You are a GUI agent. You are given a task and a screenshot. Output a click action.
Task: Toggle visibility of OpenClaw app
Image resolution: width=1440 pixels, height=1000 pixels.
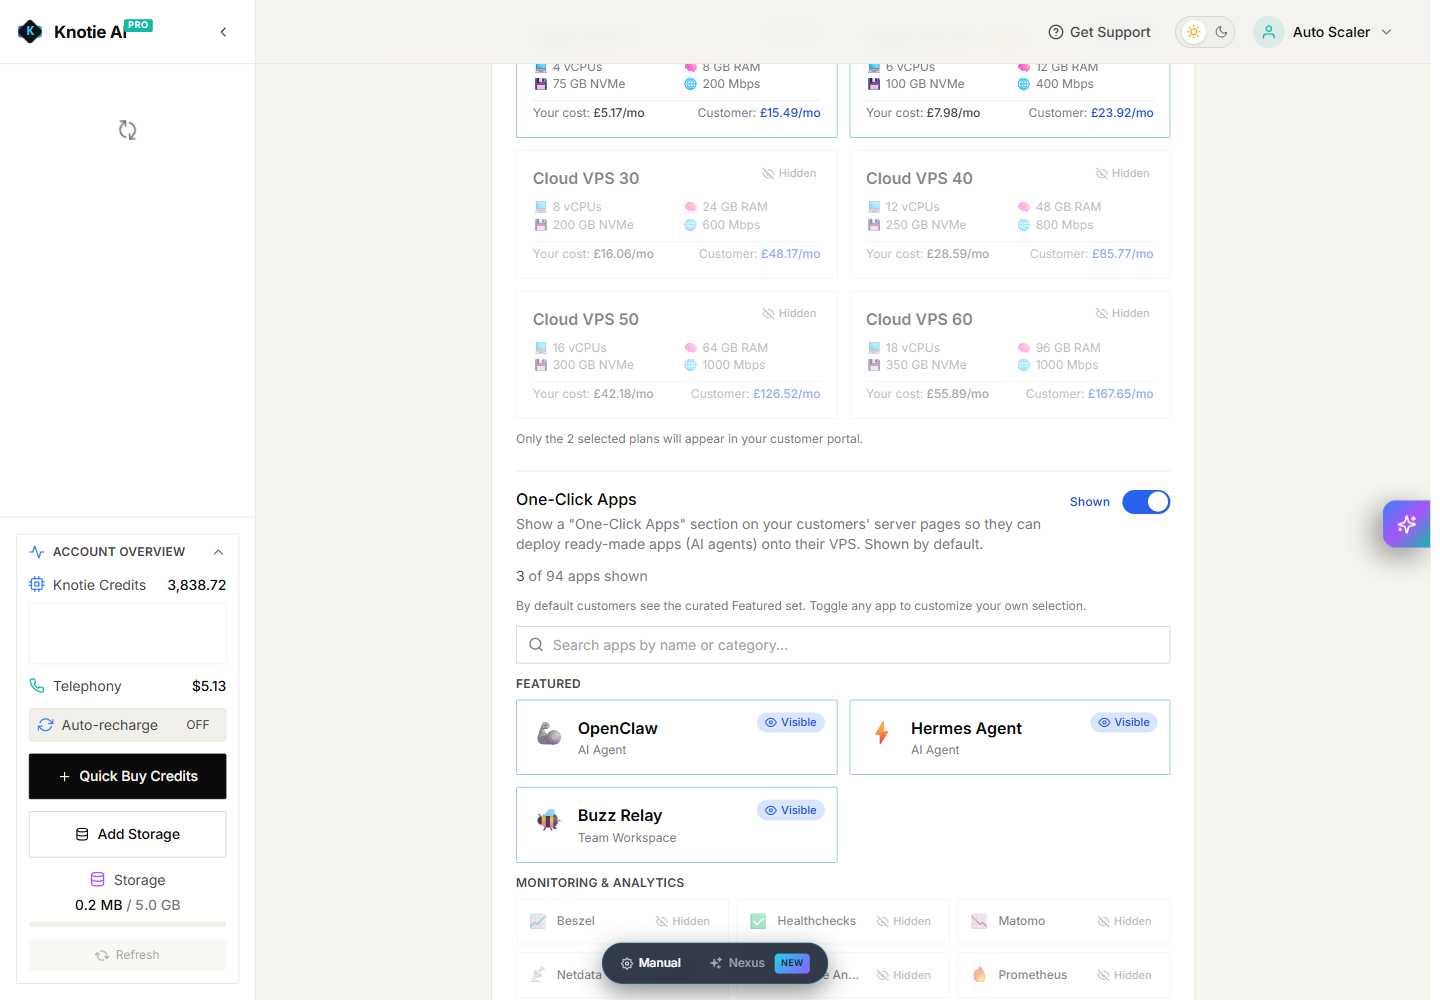[791, 722]
